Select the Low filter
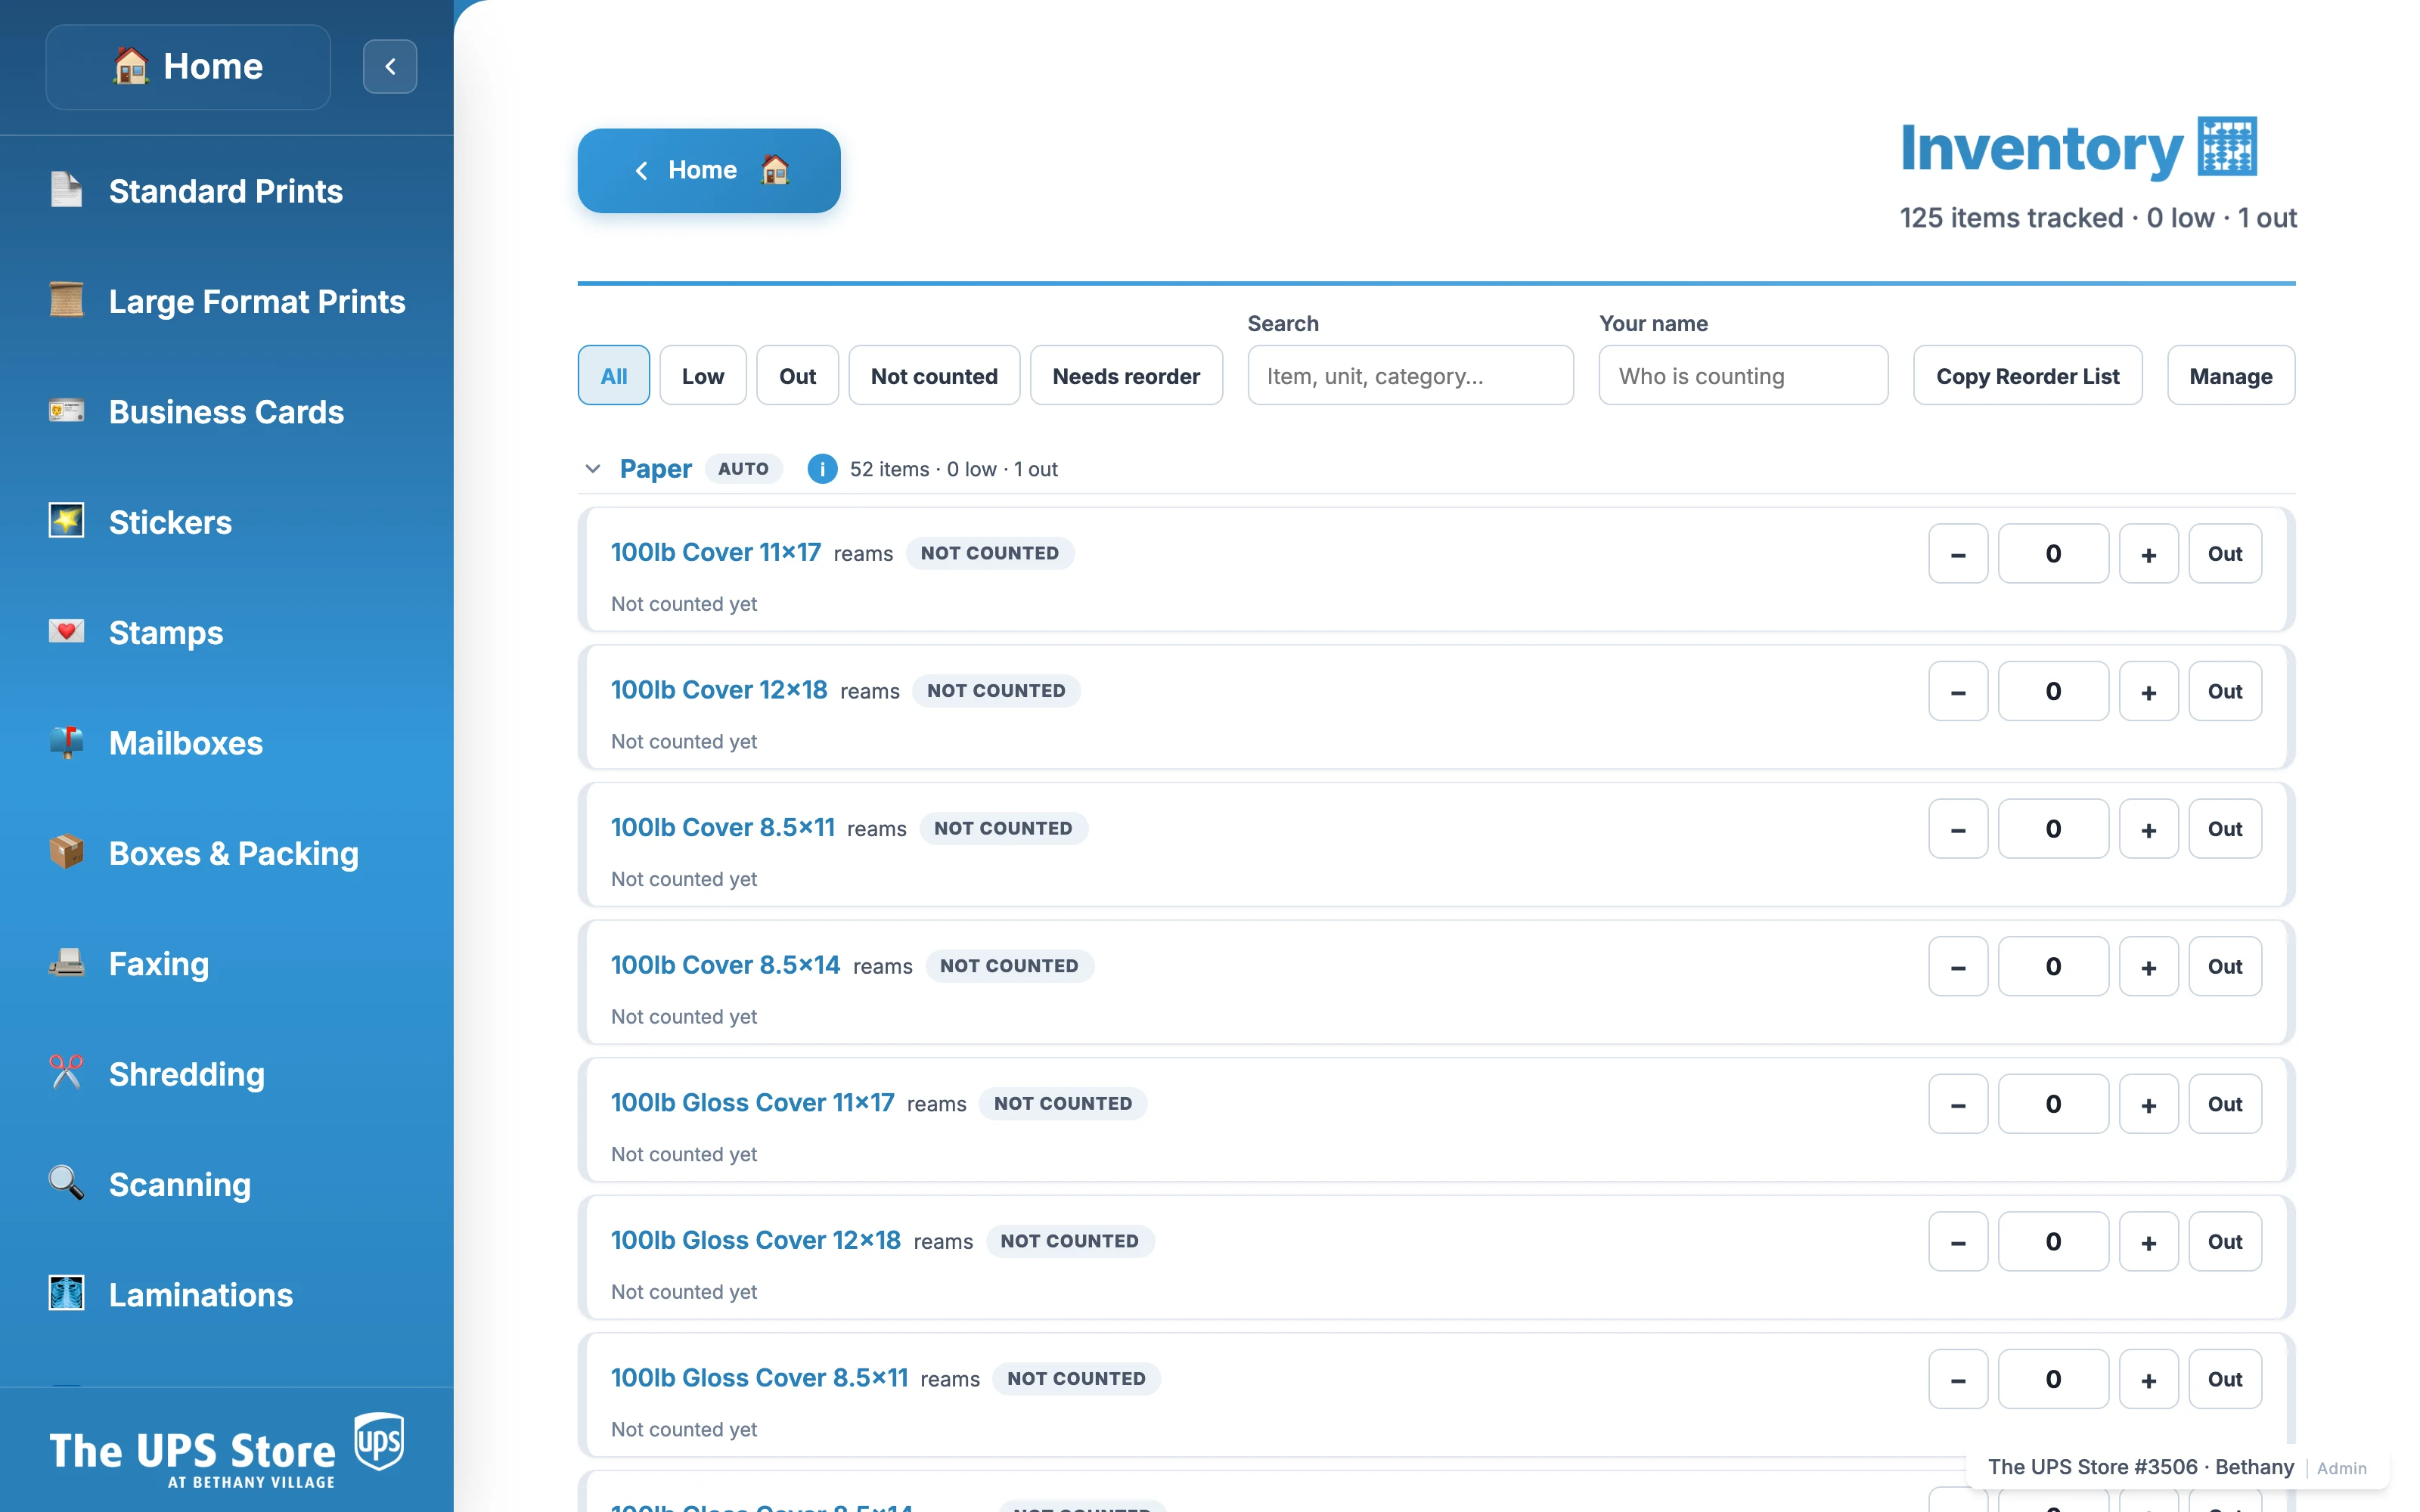Screen dimensions: 2420x1512 pos(703,375)
